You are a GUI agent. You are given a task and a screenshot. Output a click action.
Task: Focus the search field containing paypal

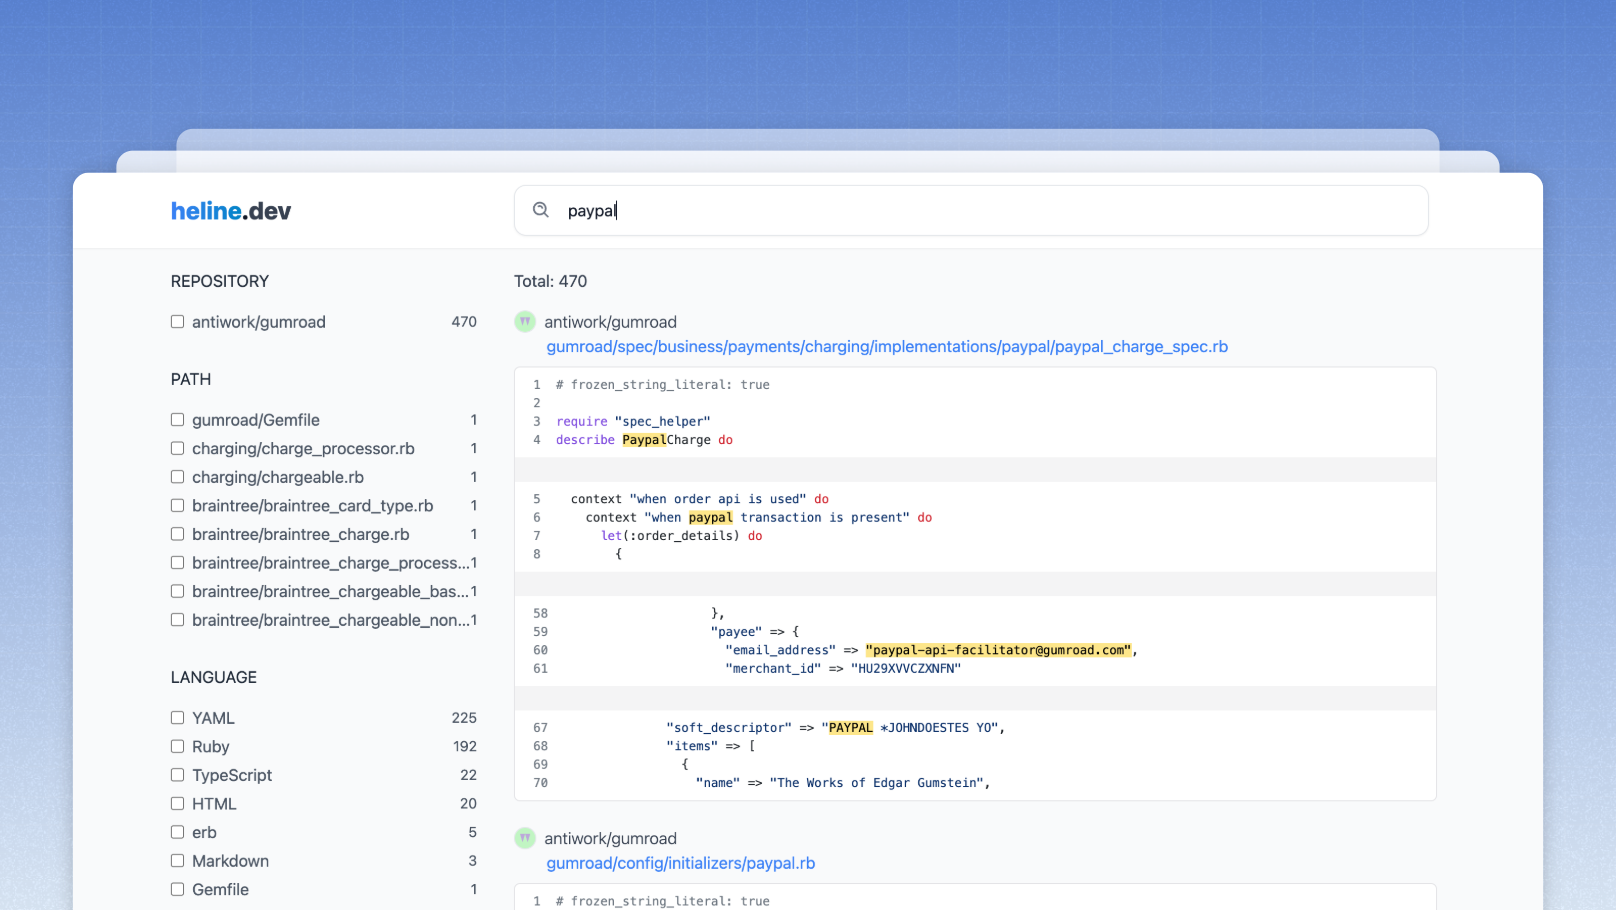tap(971, 211)
